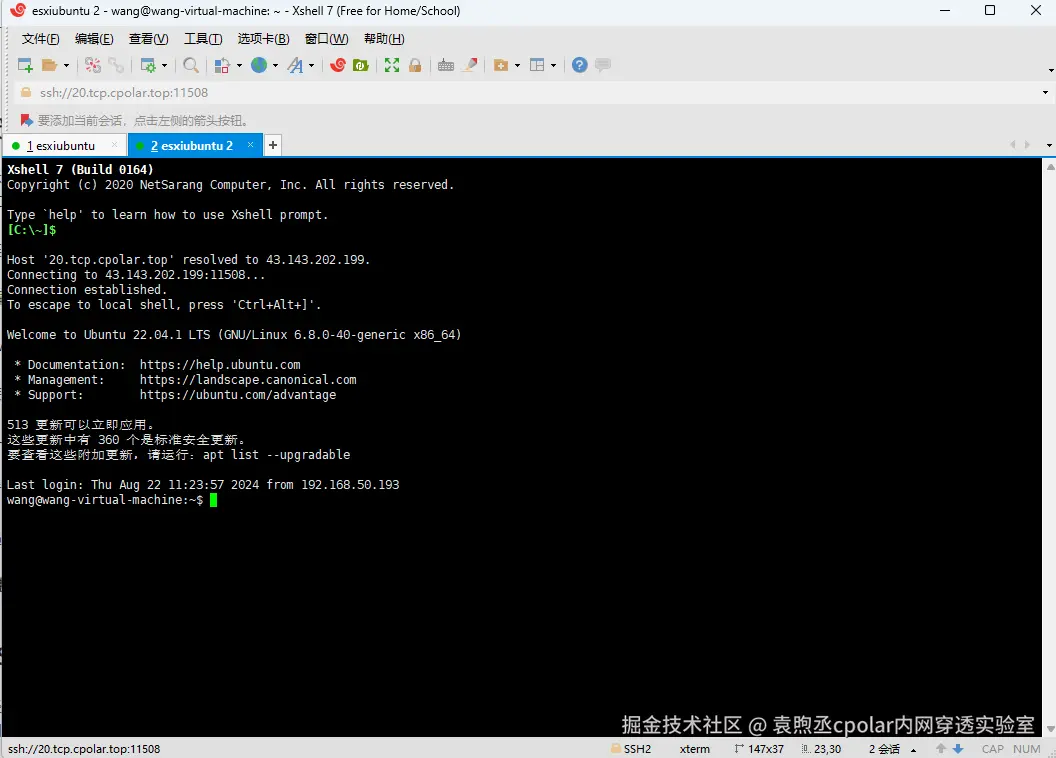1056x758 pixels.
Task: Close the 1 esxiubuntu tab
Action: 114,145
